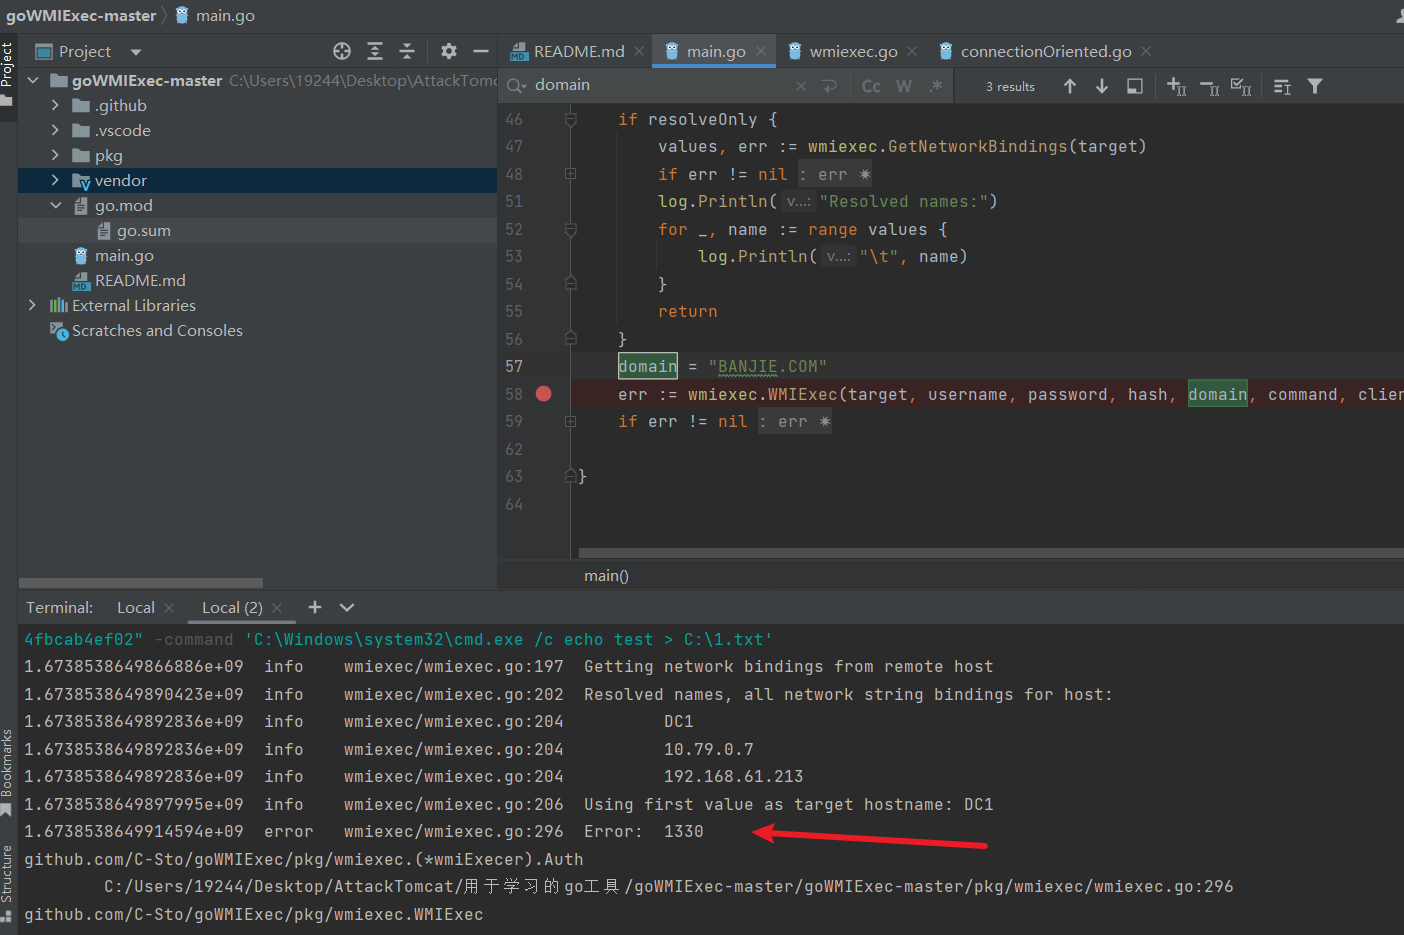Remove breakpoint on line 58
This screenshot has height=935, width=1404.
pos(544,394)
